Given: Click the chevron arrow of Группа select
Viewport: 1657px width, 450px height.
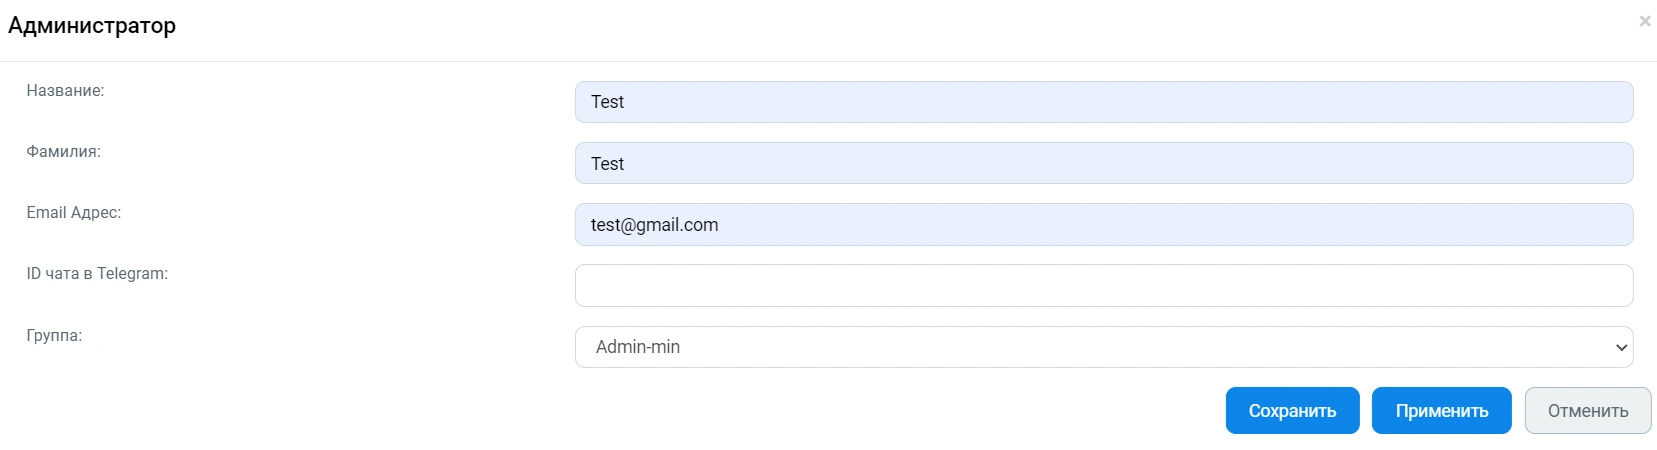Looking at the screenshot, I should 1621,348.
